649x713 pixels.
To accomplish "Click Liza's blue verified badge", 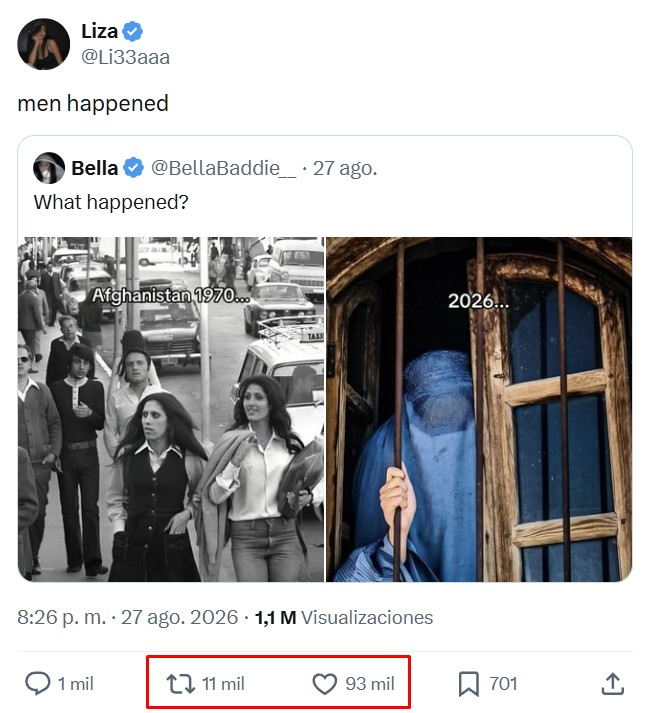I will [132, 31].
